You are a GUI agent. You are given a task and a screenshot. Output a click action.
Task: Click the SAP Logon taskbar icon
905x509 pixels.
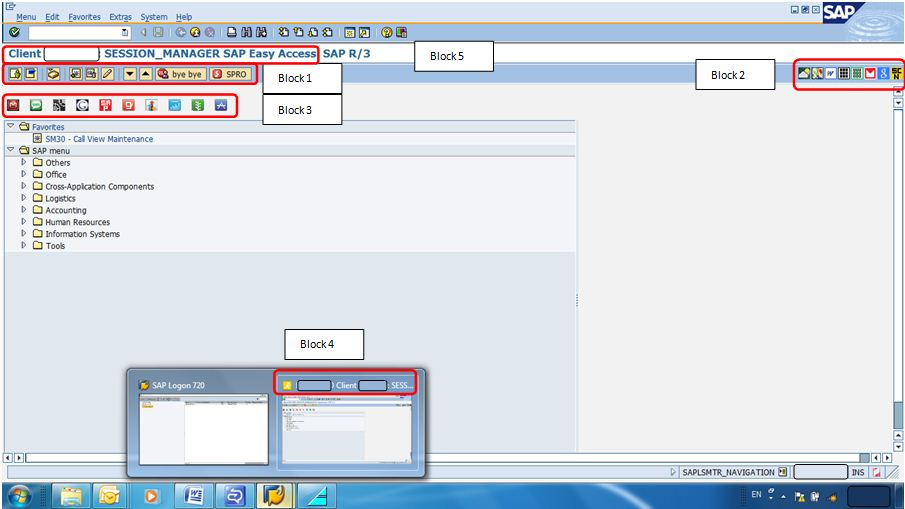pyautogui.click(x=274, y=496)
